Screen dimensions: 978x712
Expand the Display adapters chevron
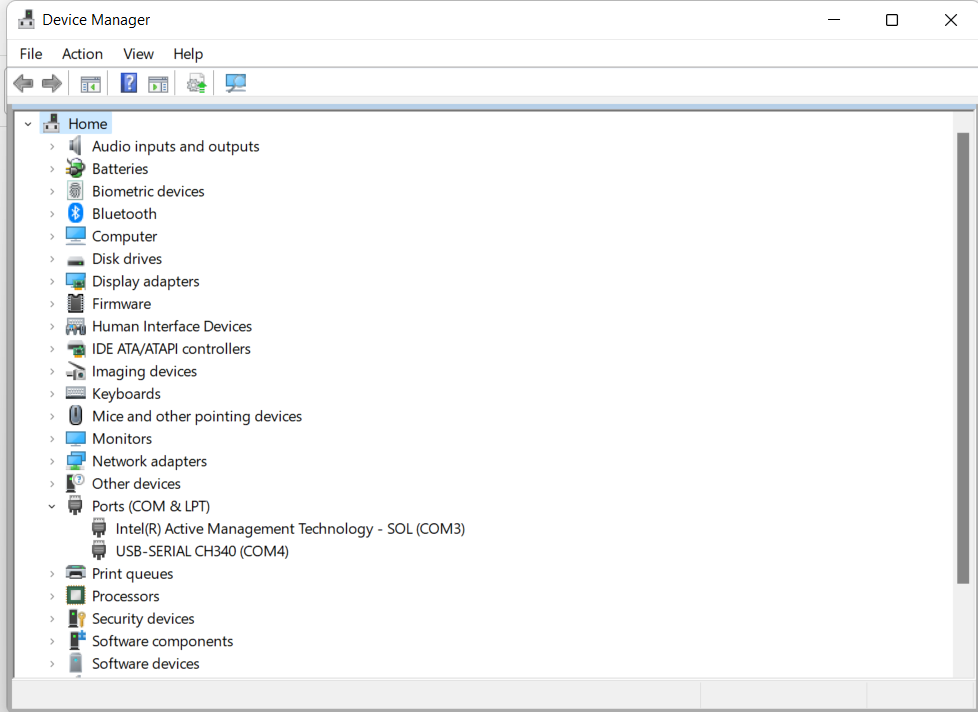[52, 281]
